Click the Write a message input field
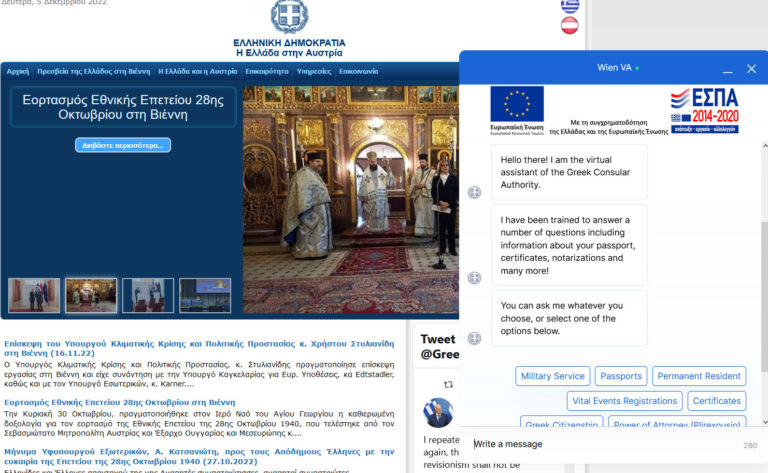The width and height of the screenshot is (768, 473). pyautogui.click(x=607, y=444)
